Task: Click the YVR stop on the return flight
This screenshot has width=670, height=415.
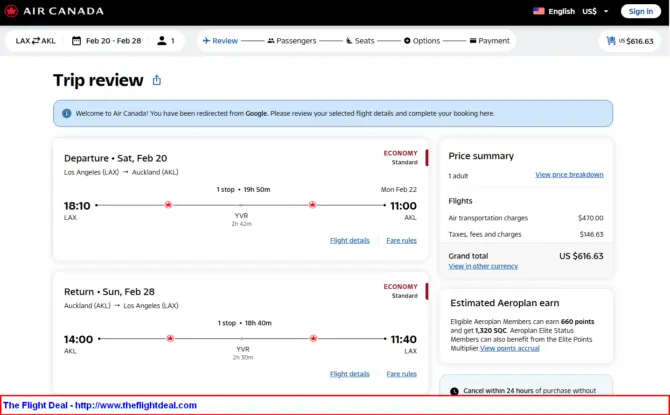Action: pyautogui.click(x=243, y=349)
